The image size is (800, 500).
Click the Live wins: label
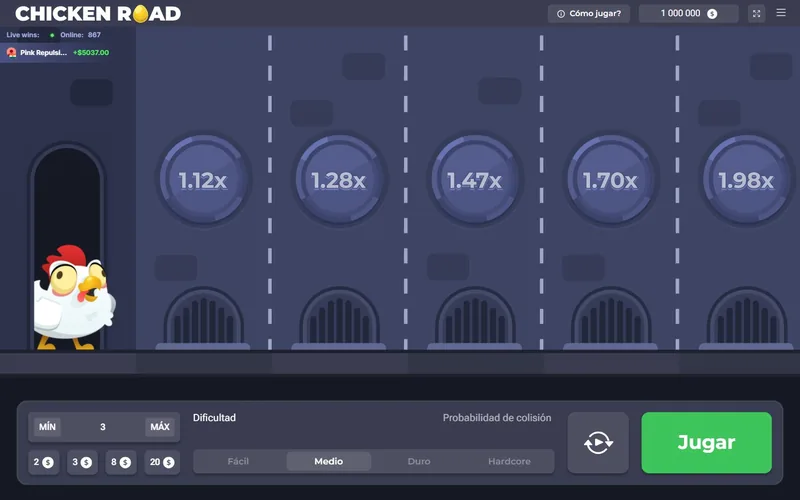tap(22, 35)
